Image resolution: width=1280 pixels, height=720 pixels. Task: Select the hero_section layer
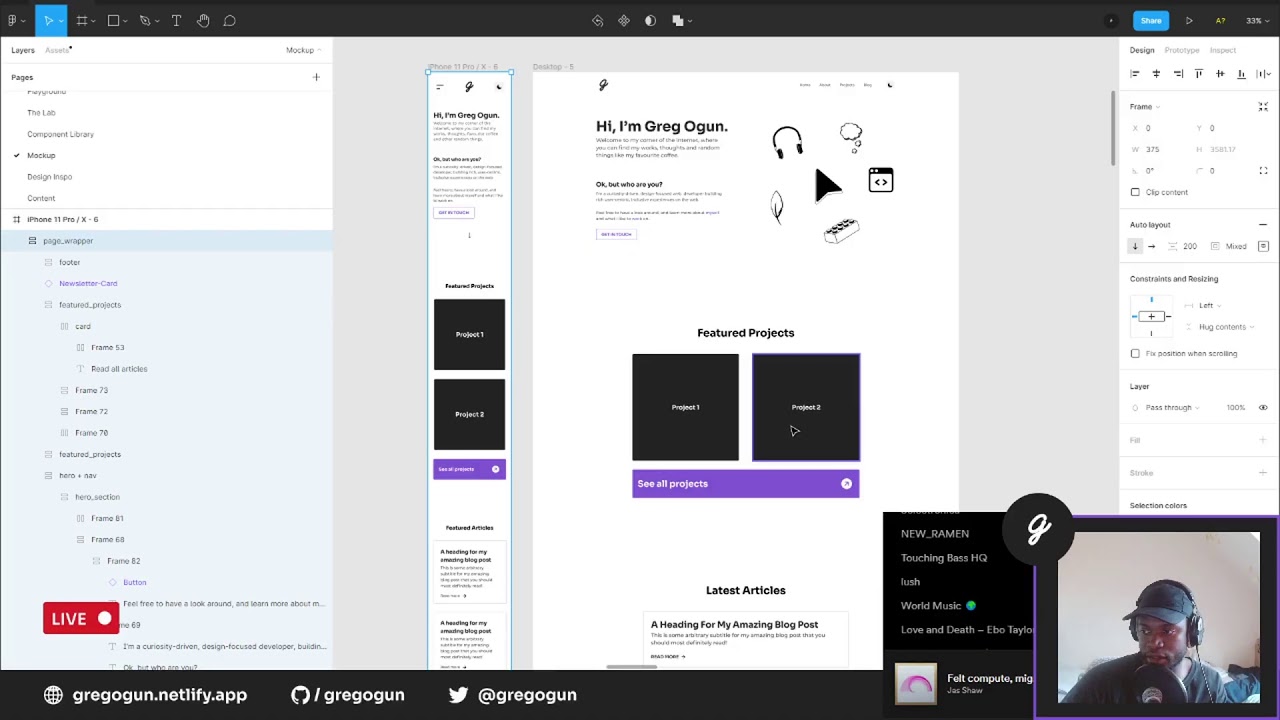click(x=97, y=497)
